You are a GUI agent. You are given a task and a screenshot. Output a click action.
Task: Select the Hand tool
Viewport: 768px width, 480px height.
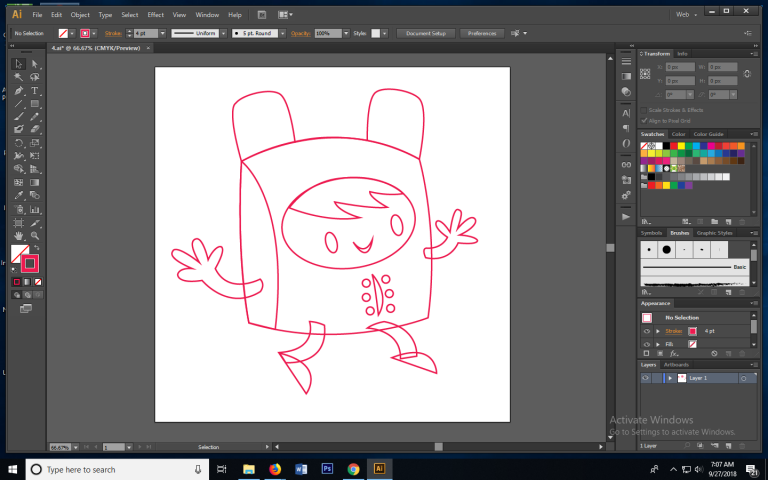pyautogui.click(x=18, y=235)
